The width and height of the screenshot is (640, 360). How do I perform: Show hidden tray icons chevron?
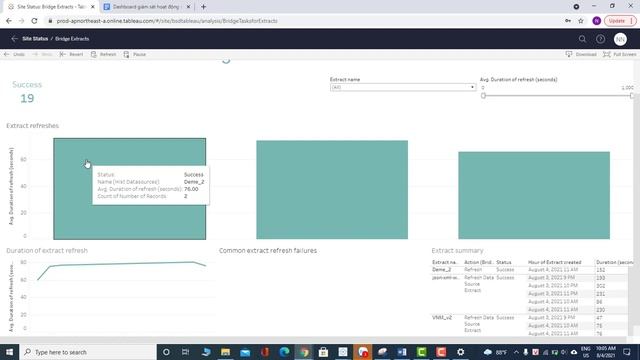click(x=516, y=352)
